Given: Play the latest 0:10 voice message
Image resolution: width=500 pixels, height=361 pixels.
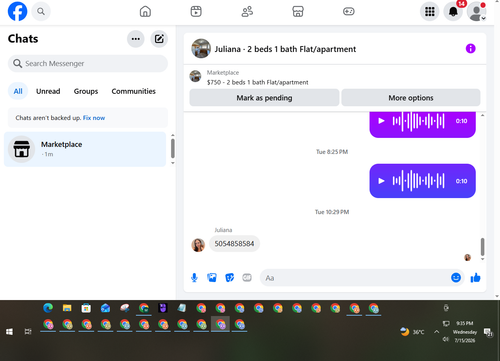Looking at the screenshot, I should tap(381, 181).
